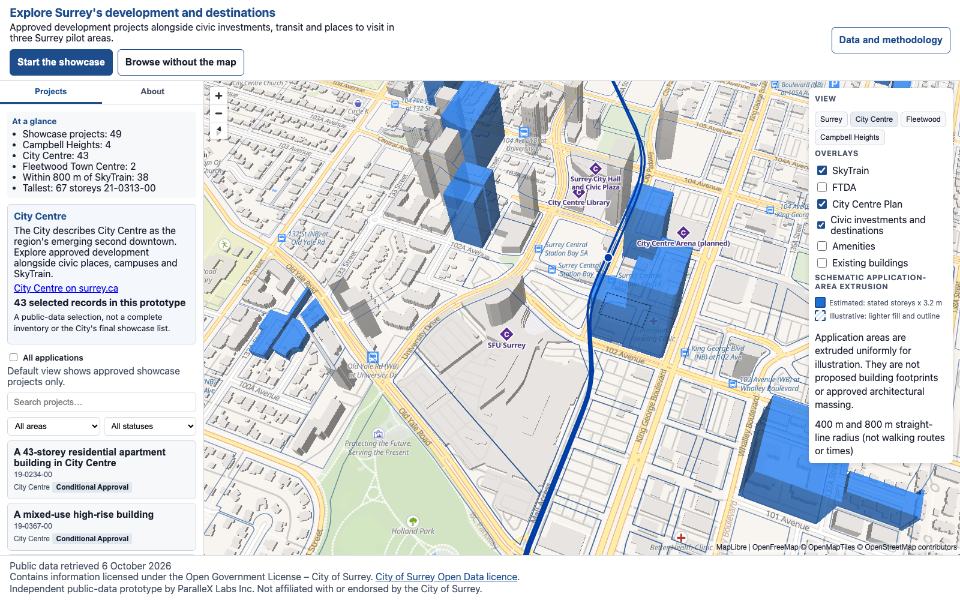Select City Centre Arena (planned) marker
960x600 pixels.
tap(683, 233)
